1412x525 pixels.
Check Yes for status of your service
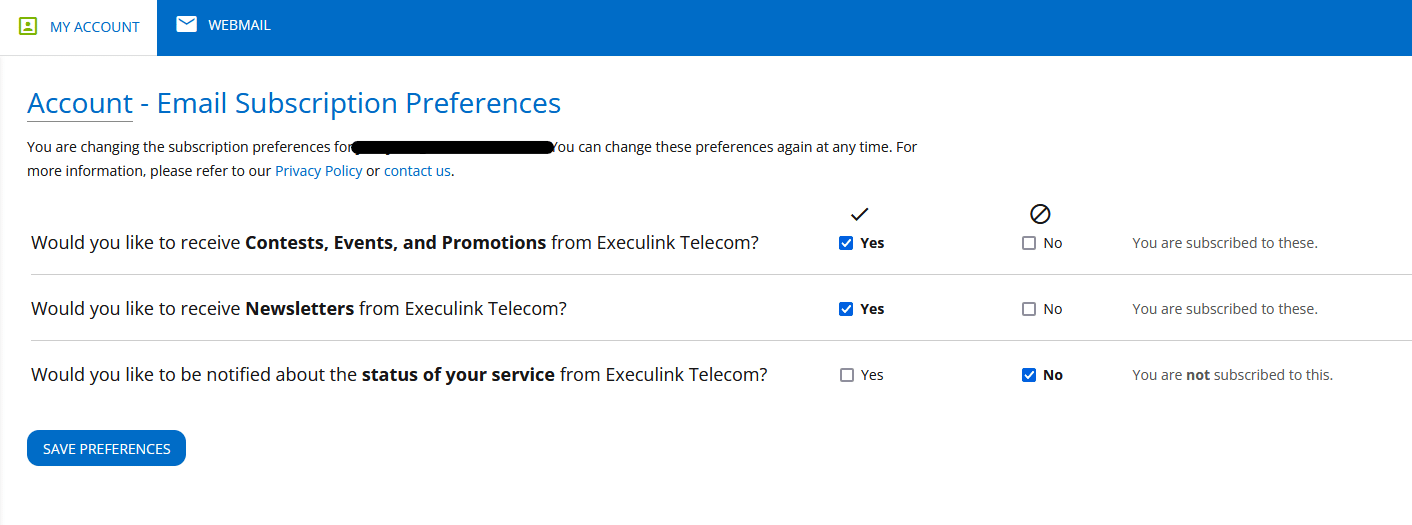847,375
